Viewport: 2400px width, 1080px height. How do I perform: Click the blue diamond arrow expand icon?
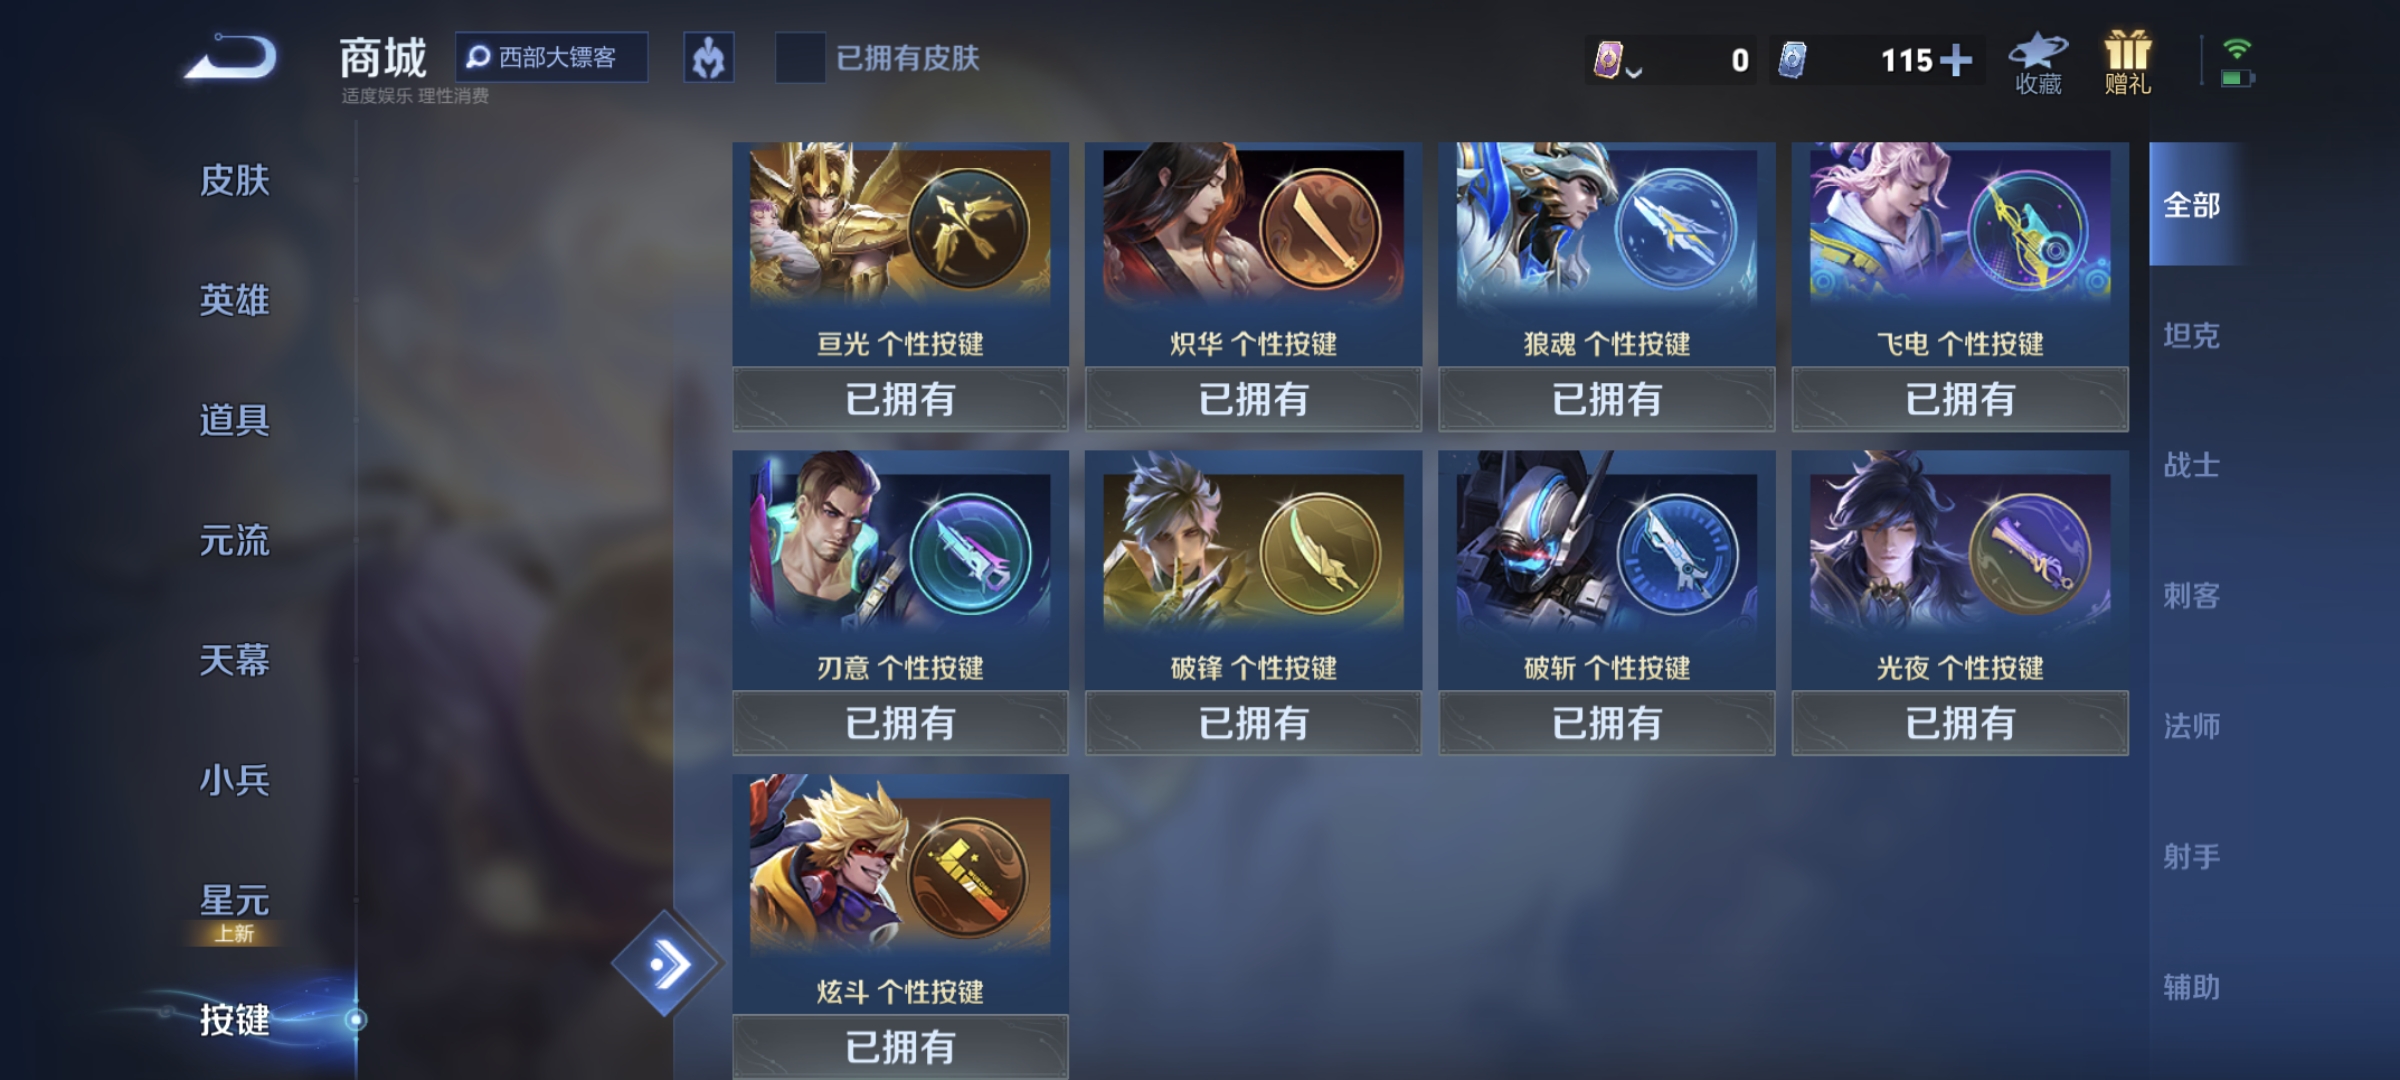pyautogui.click(x=667, y=964)
